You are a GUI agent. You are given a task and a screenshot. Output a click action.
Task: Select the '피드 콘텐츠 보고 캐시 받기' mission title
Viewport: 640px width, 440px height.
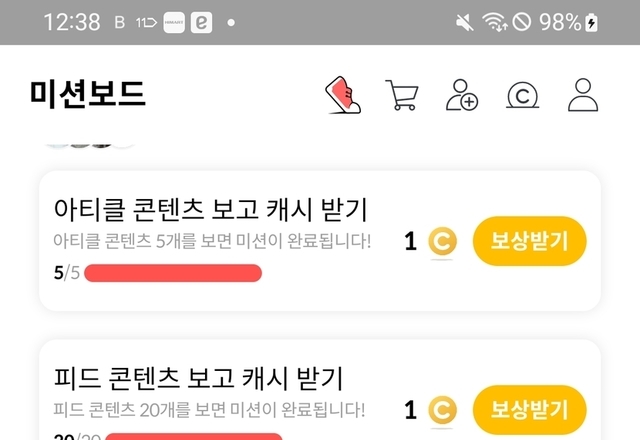click(198, 379)
